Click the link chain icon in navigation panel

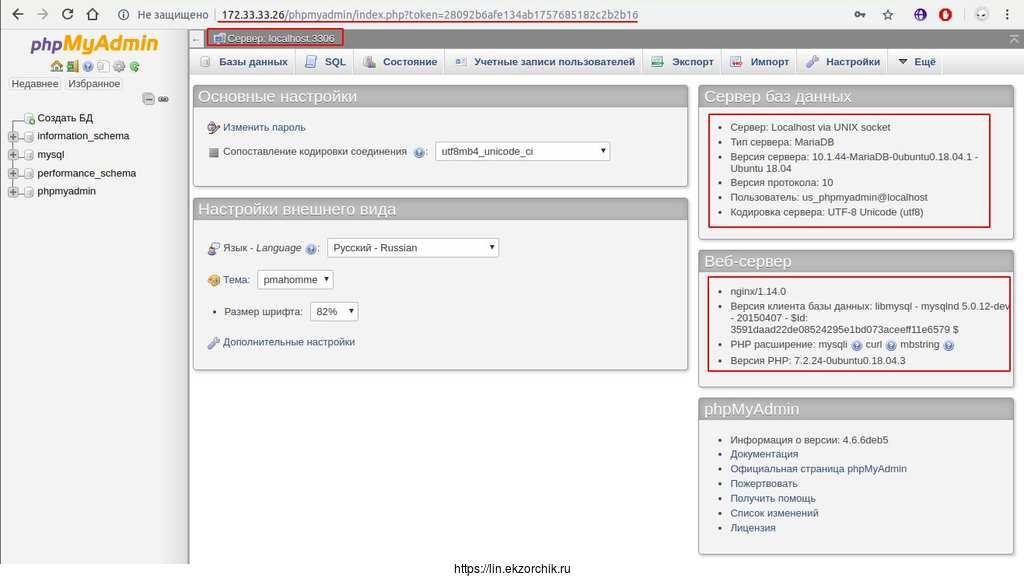pyautogui.click(x=163, y=99)
